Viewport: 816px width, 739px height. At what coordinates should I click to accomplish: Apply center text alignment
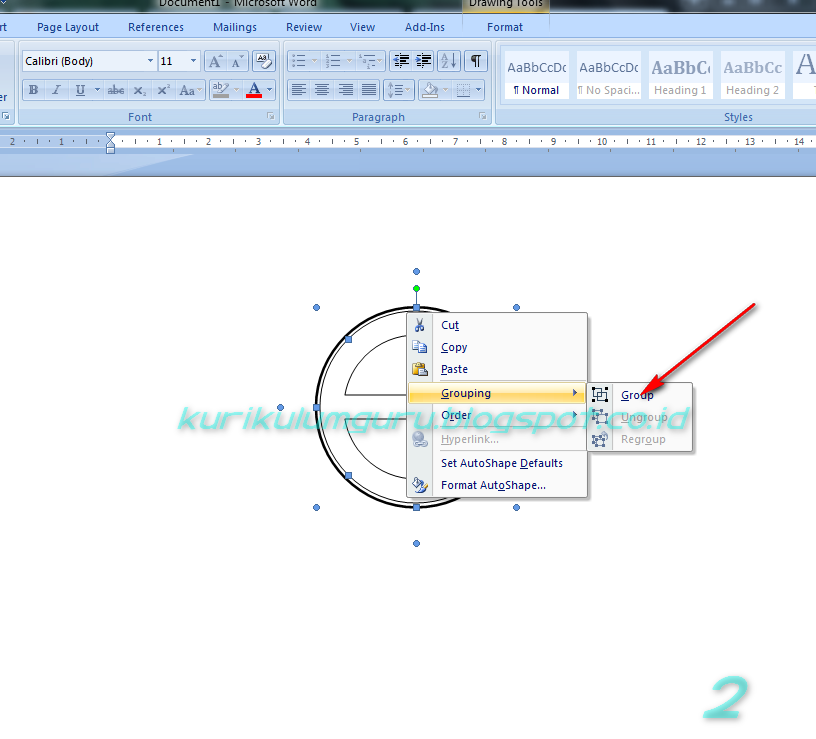point(321,89)
